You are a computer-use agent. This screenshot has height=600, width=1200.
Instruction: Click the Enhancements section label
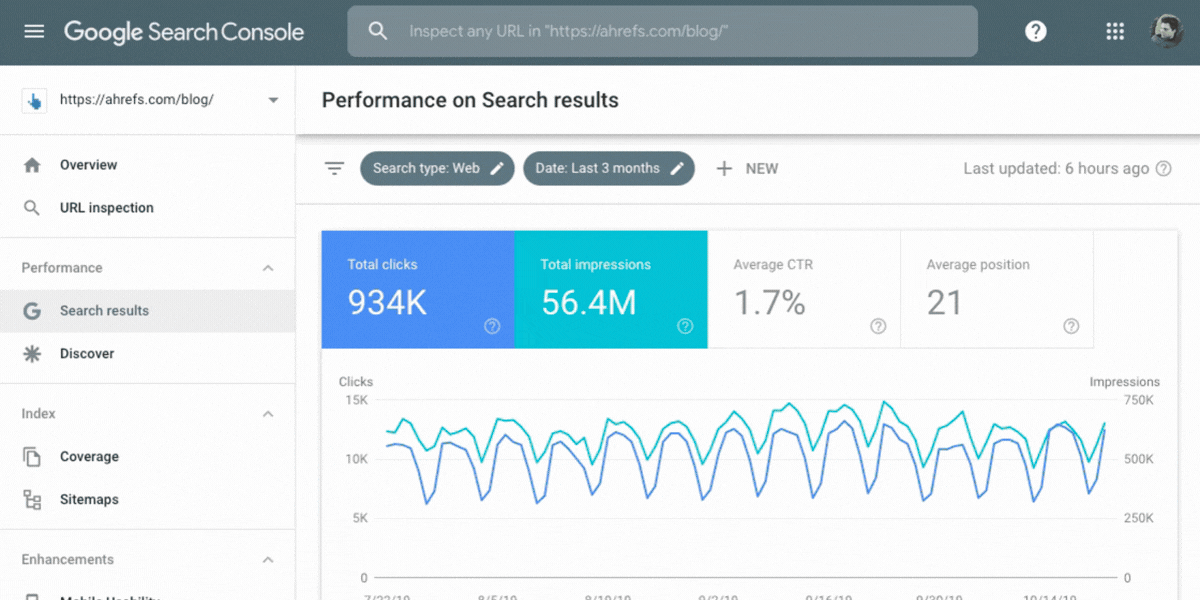pyautogui.click(x=68, y=560)
